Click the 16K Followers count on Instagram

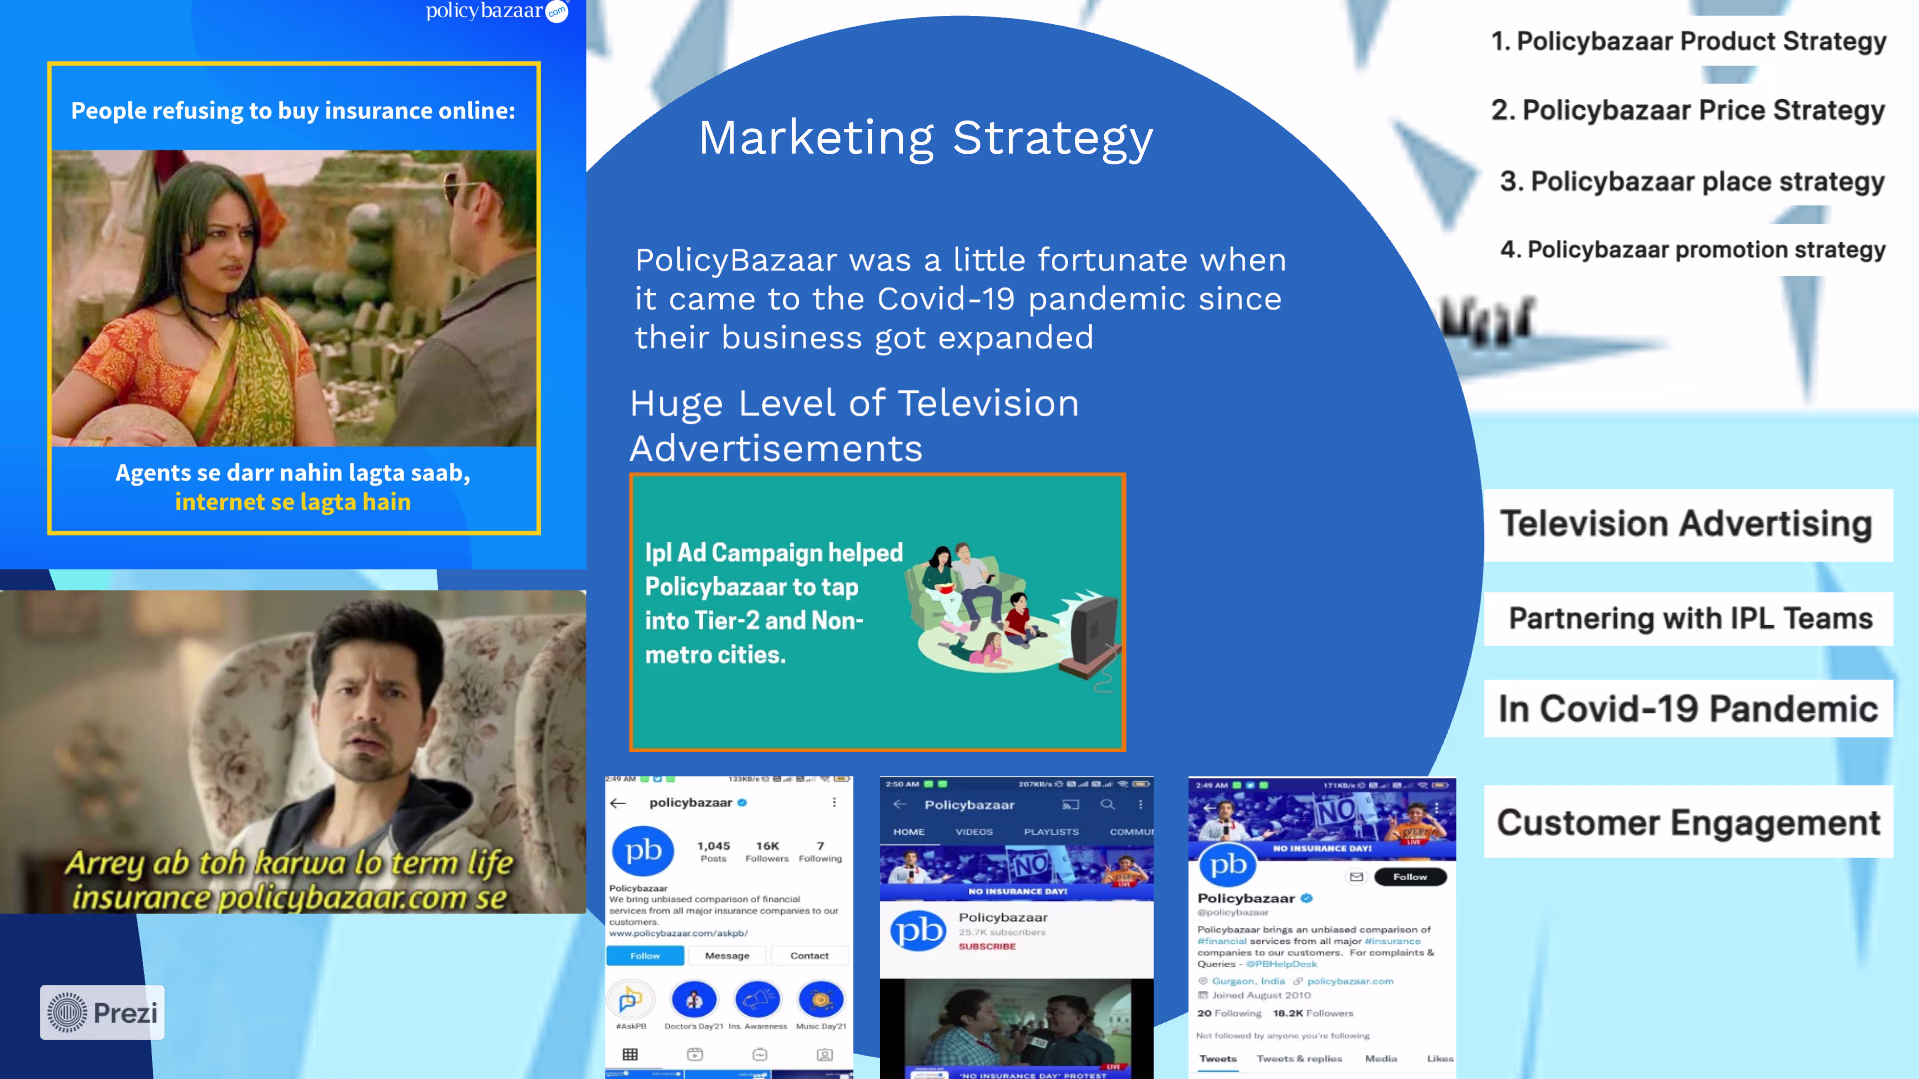(767, 851)
